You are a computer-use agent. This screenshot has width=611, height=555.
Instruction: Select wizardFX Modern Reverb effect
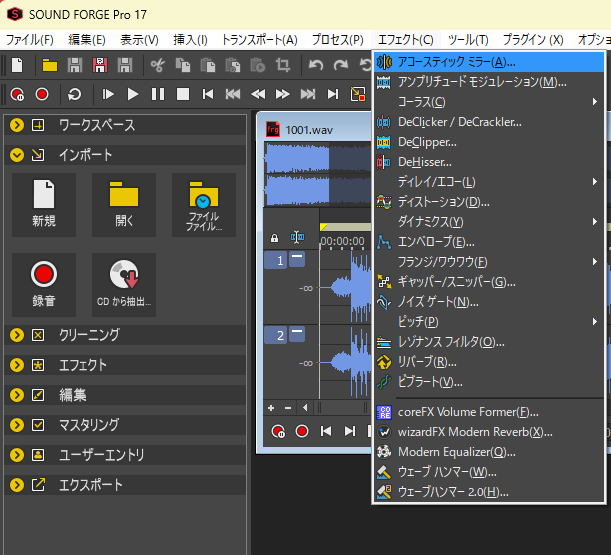[x=489, y=432]
